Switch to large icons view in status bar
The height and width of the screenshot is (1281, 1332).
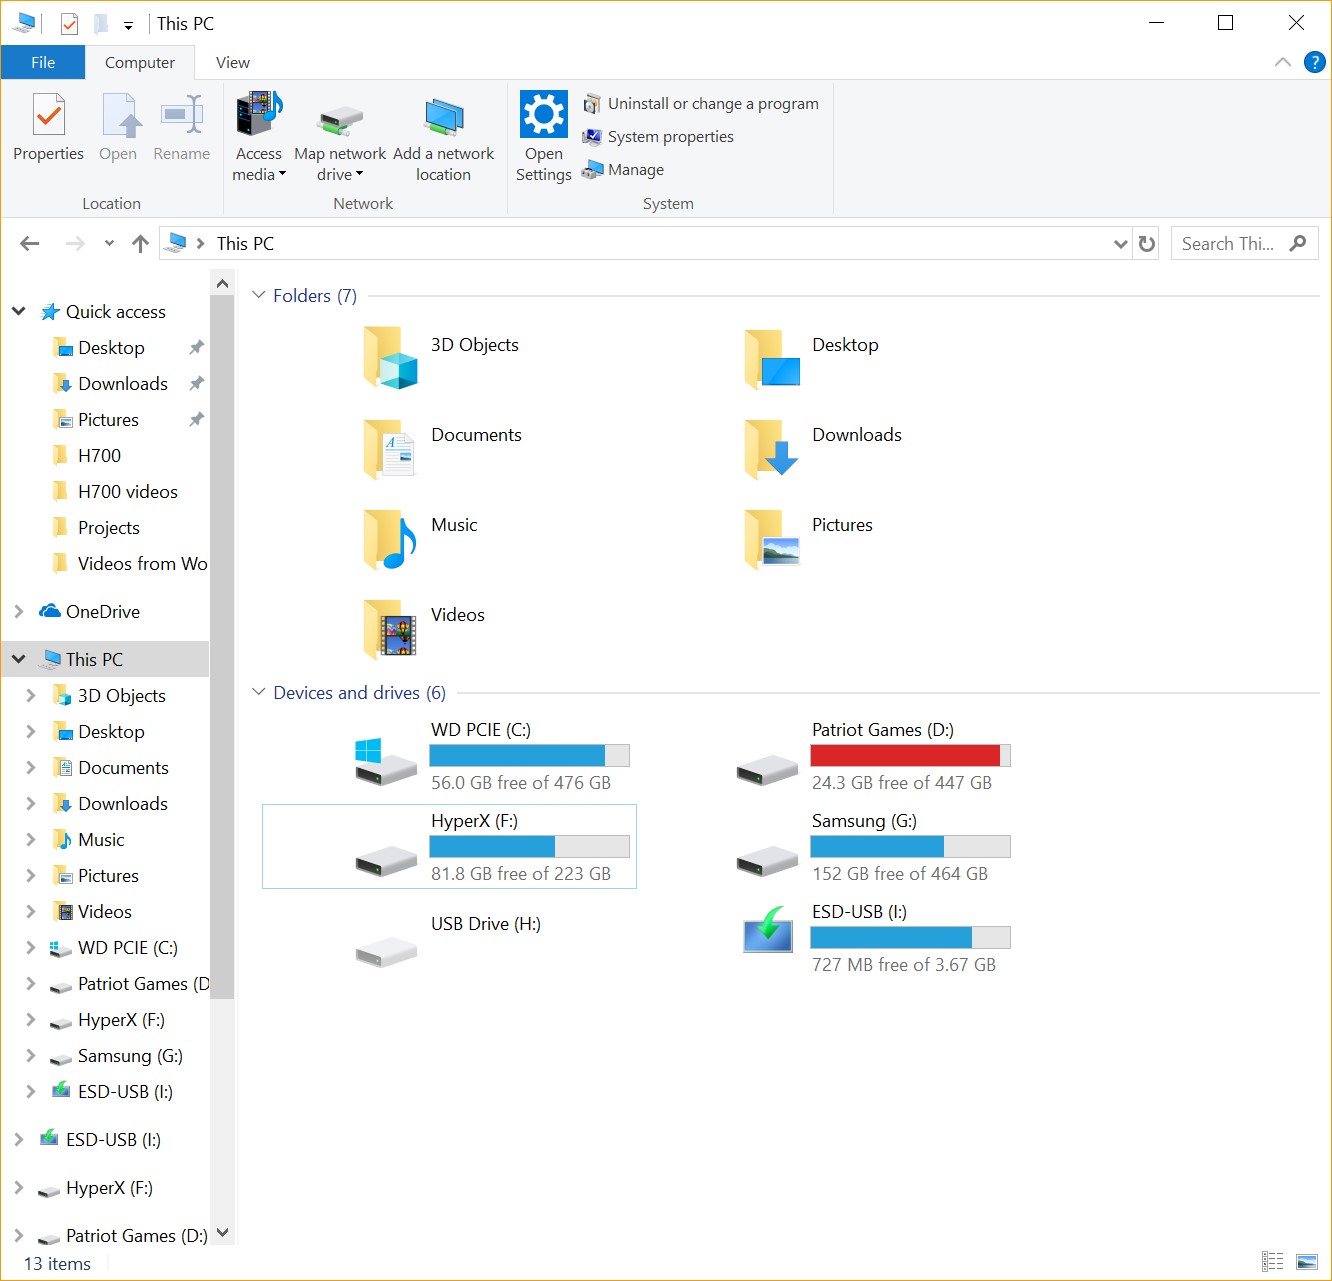1306,1262
